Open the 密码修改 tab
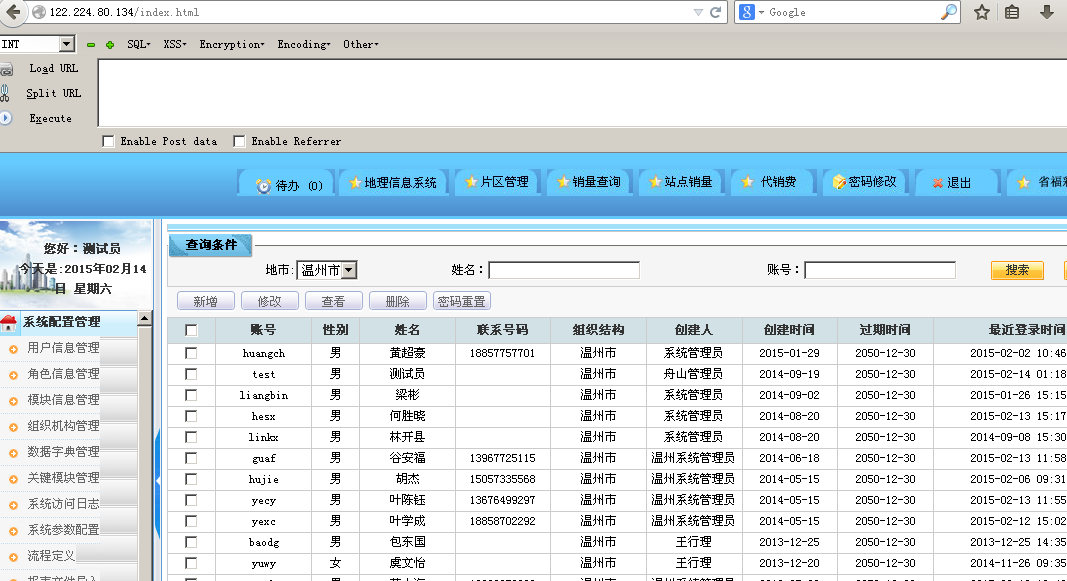The width and height of the screenshot is (1067, 581). [x=864, y=182]
